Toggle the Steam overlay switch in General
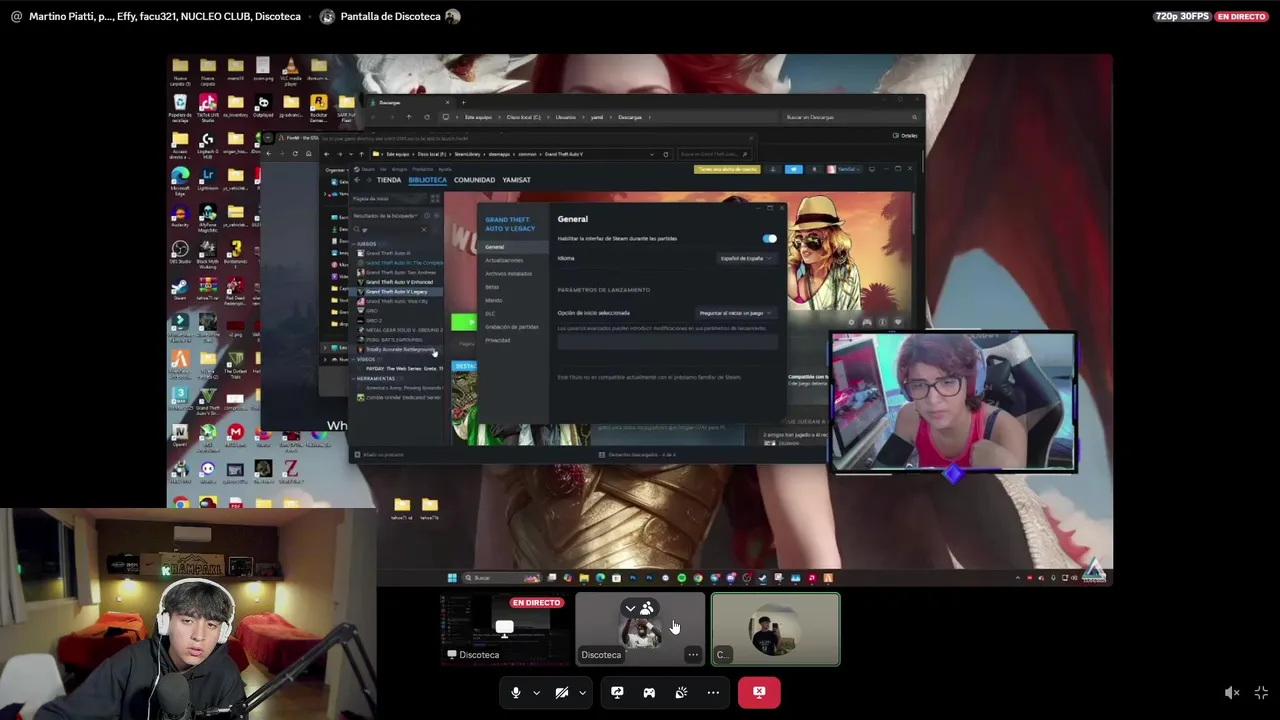This screenshot has height=720, width=1280. (770, 238)
